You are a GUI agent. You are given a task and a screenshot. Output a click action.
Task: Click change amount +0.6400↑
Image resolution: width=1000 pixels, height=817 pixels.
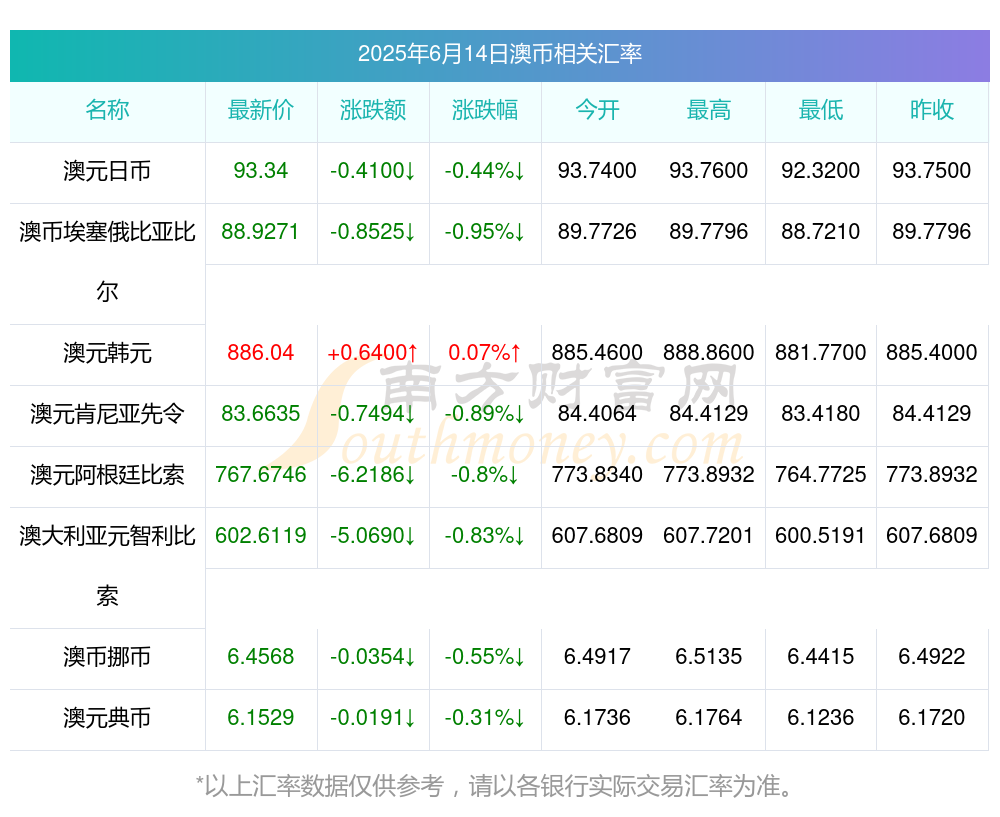[x=373, y=352]
